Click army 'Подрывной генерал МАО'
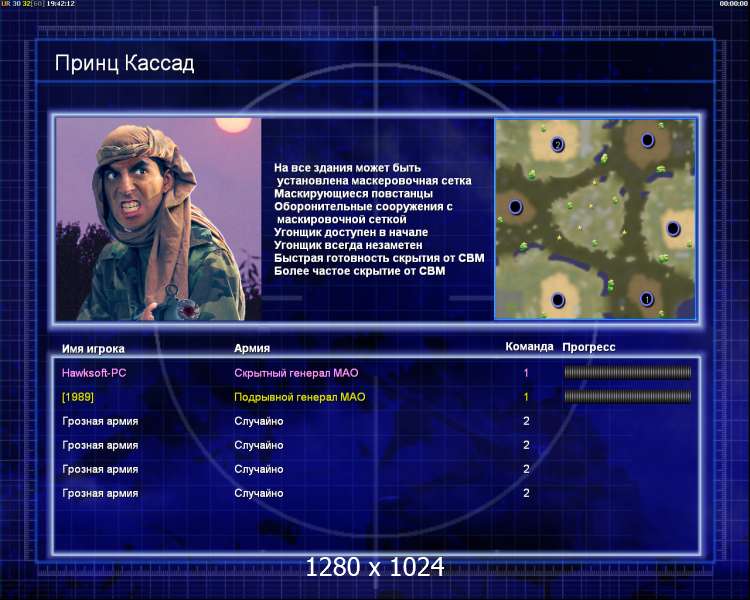This screenshot has height=600, width=750. click(x=299, y=397)
